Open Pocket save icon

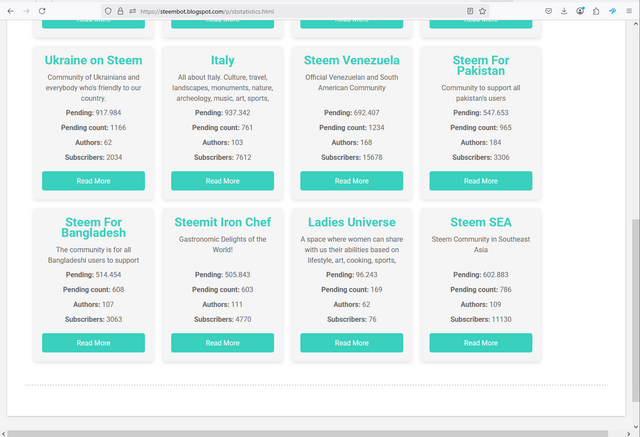tap(549, 11)
